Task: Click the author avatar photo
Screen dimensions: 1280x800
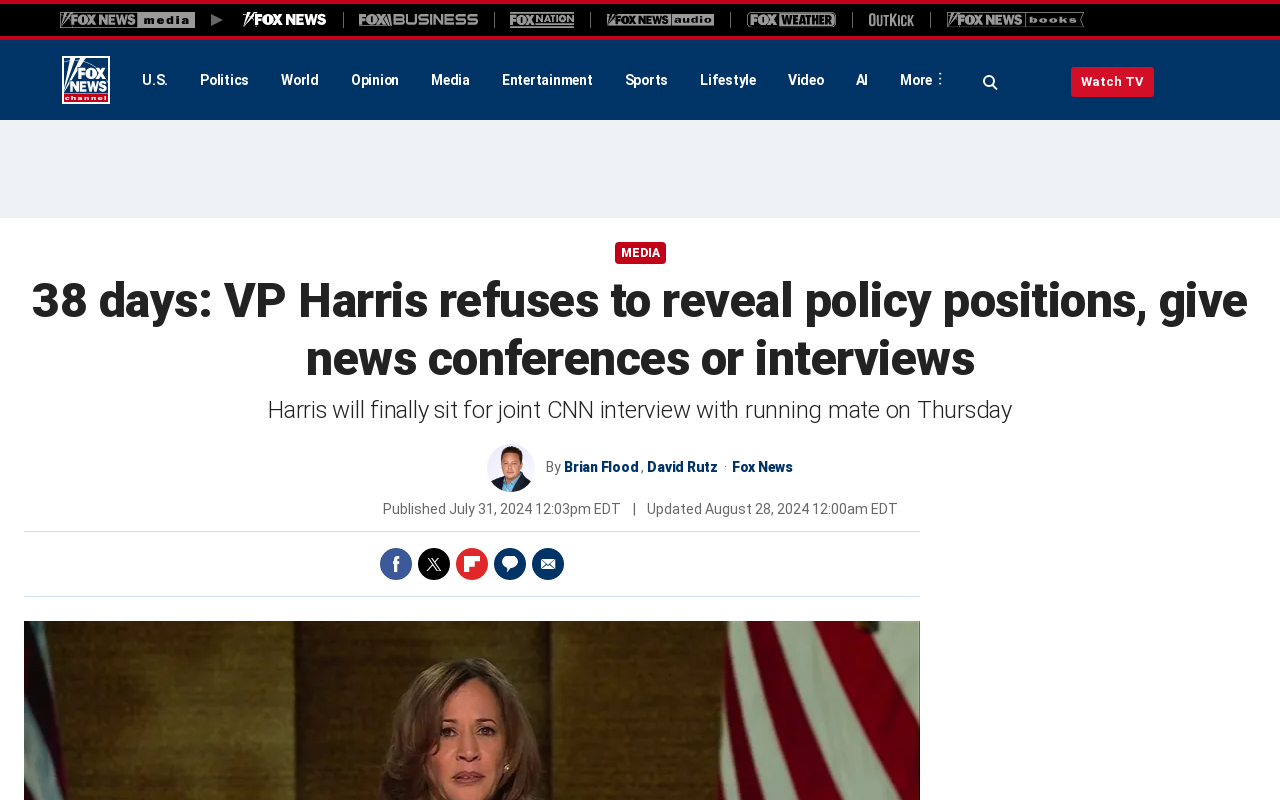Action: click(511, 468)
